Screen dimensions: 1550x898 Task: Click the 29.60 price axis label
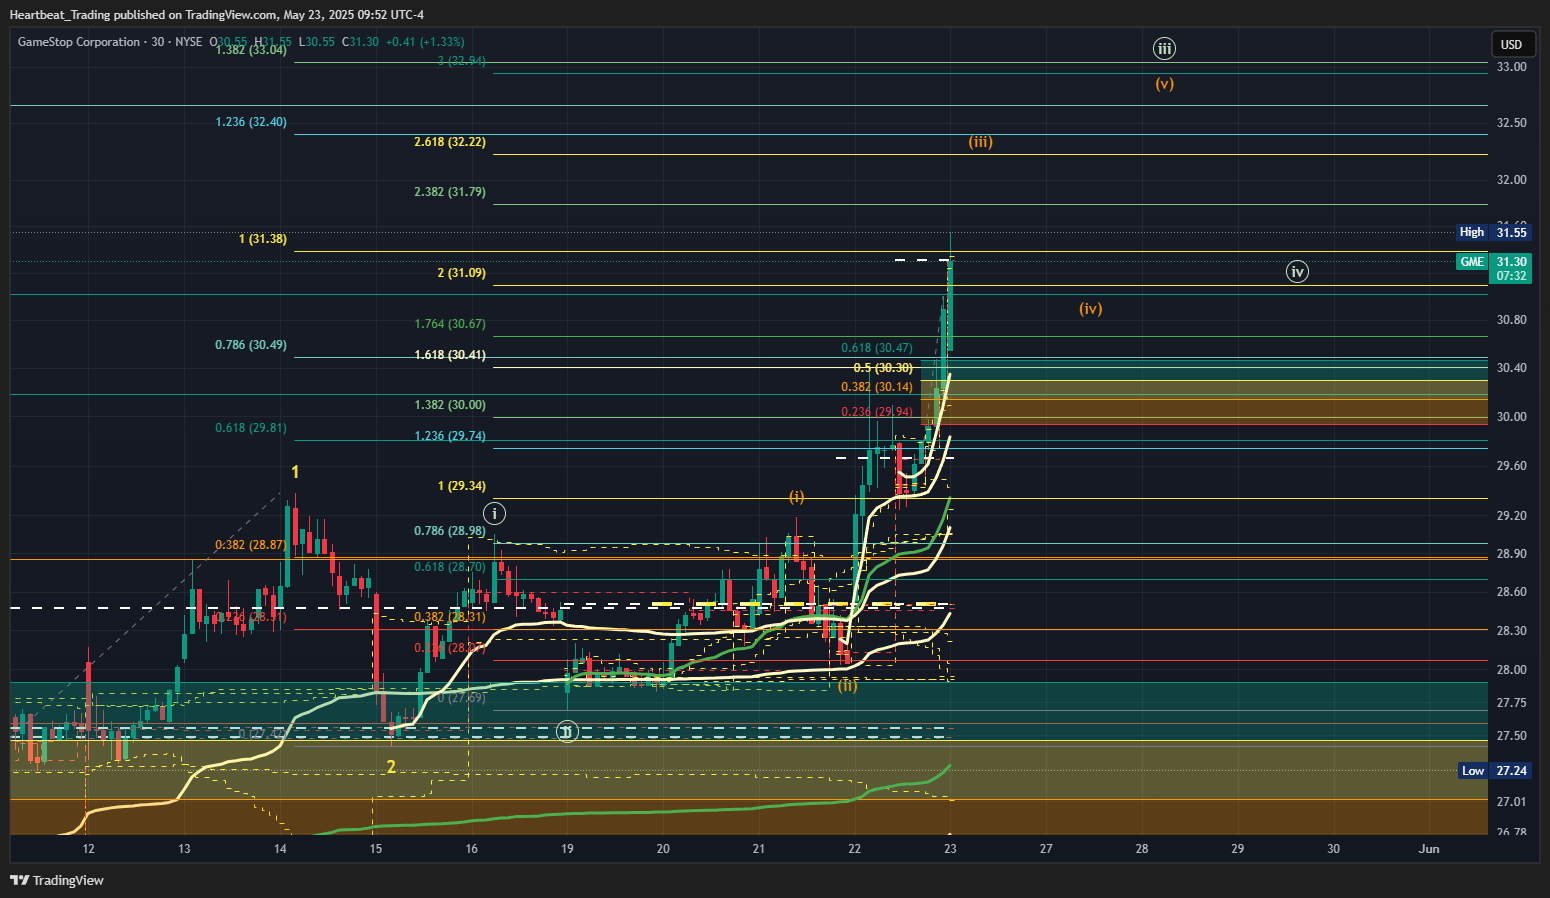[1511, 466]
